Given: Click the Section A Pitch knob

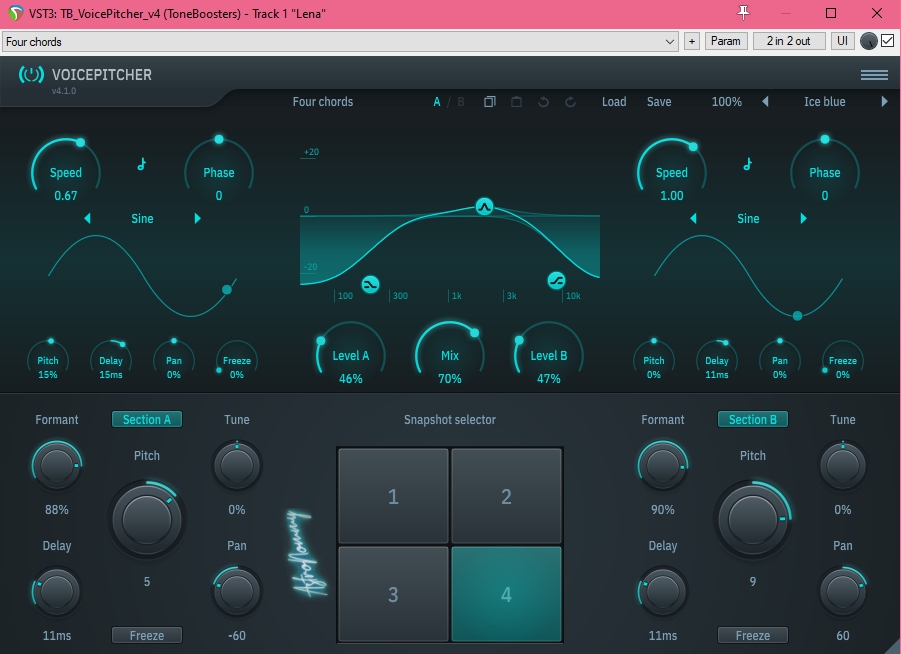Looking at the screenshot, I should coord(147,520).
